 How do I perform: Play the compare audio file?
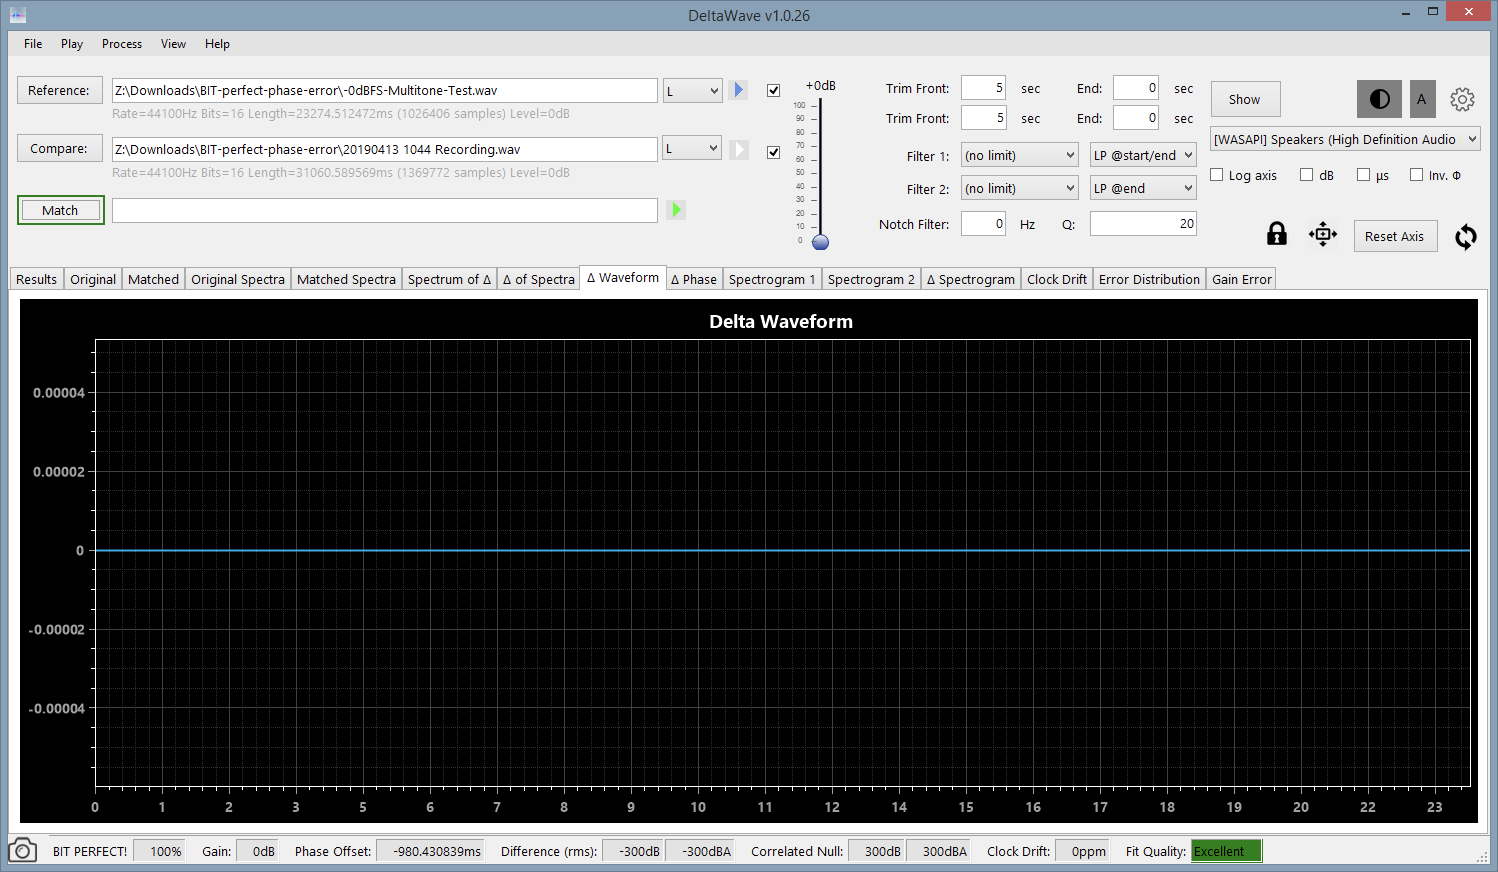[738, 149]
